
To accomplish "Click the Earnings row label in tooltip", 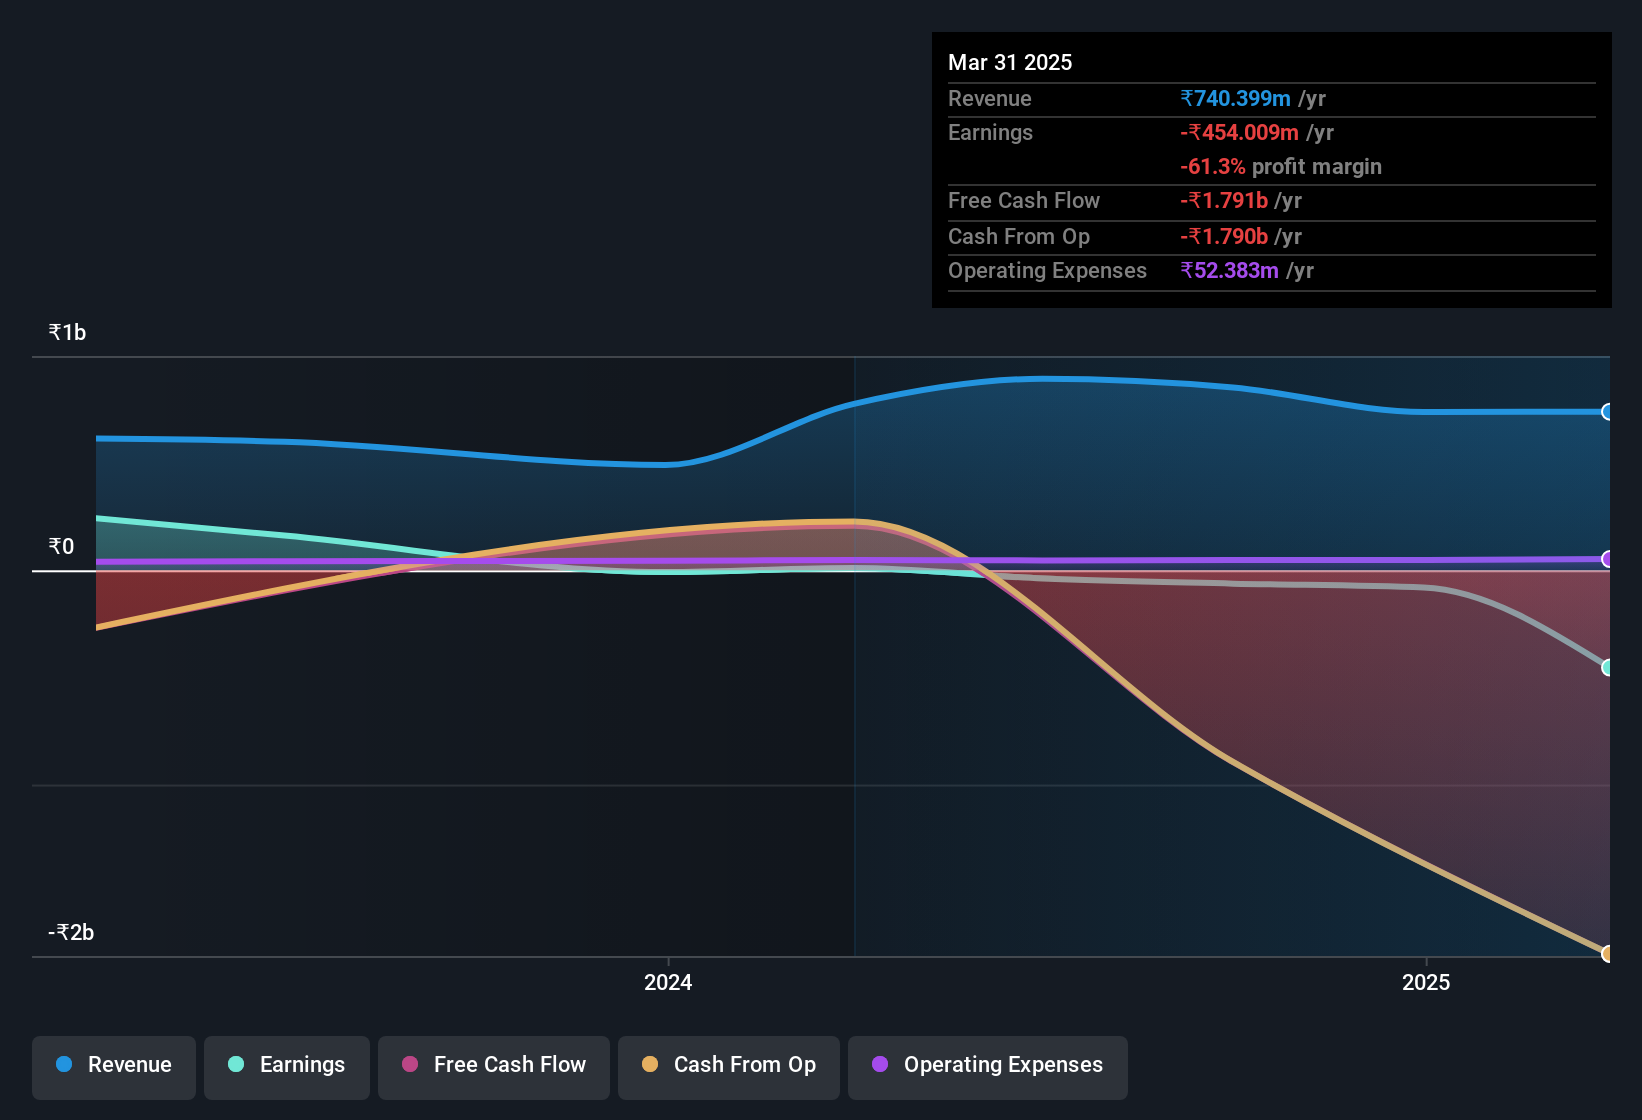I will pos(990,132).
